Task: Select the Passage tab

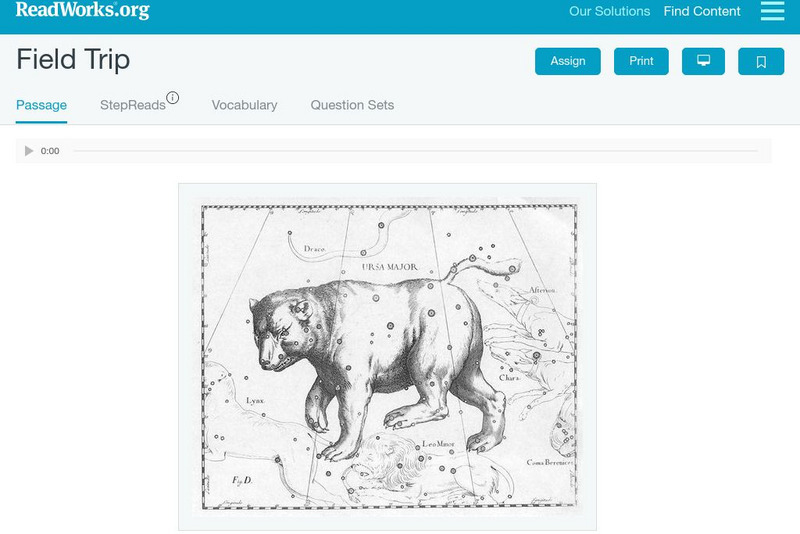Action: tap(41, 105)
